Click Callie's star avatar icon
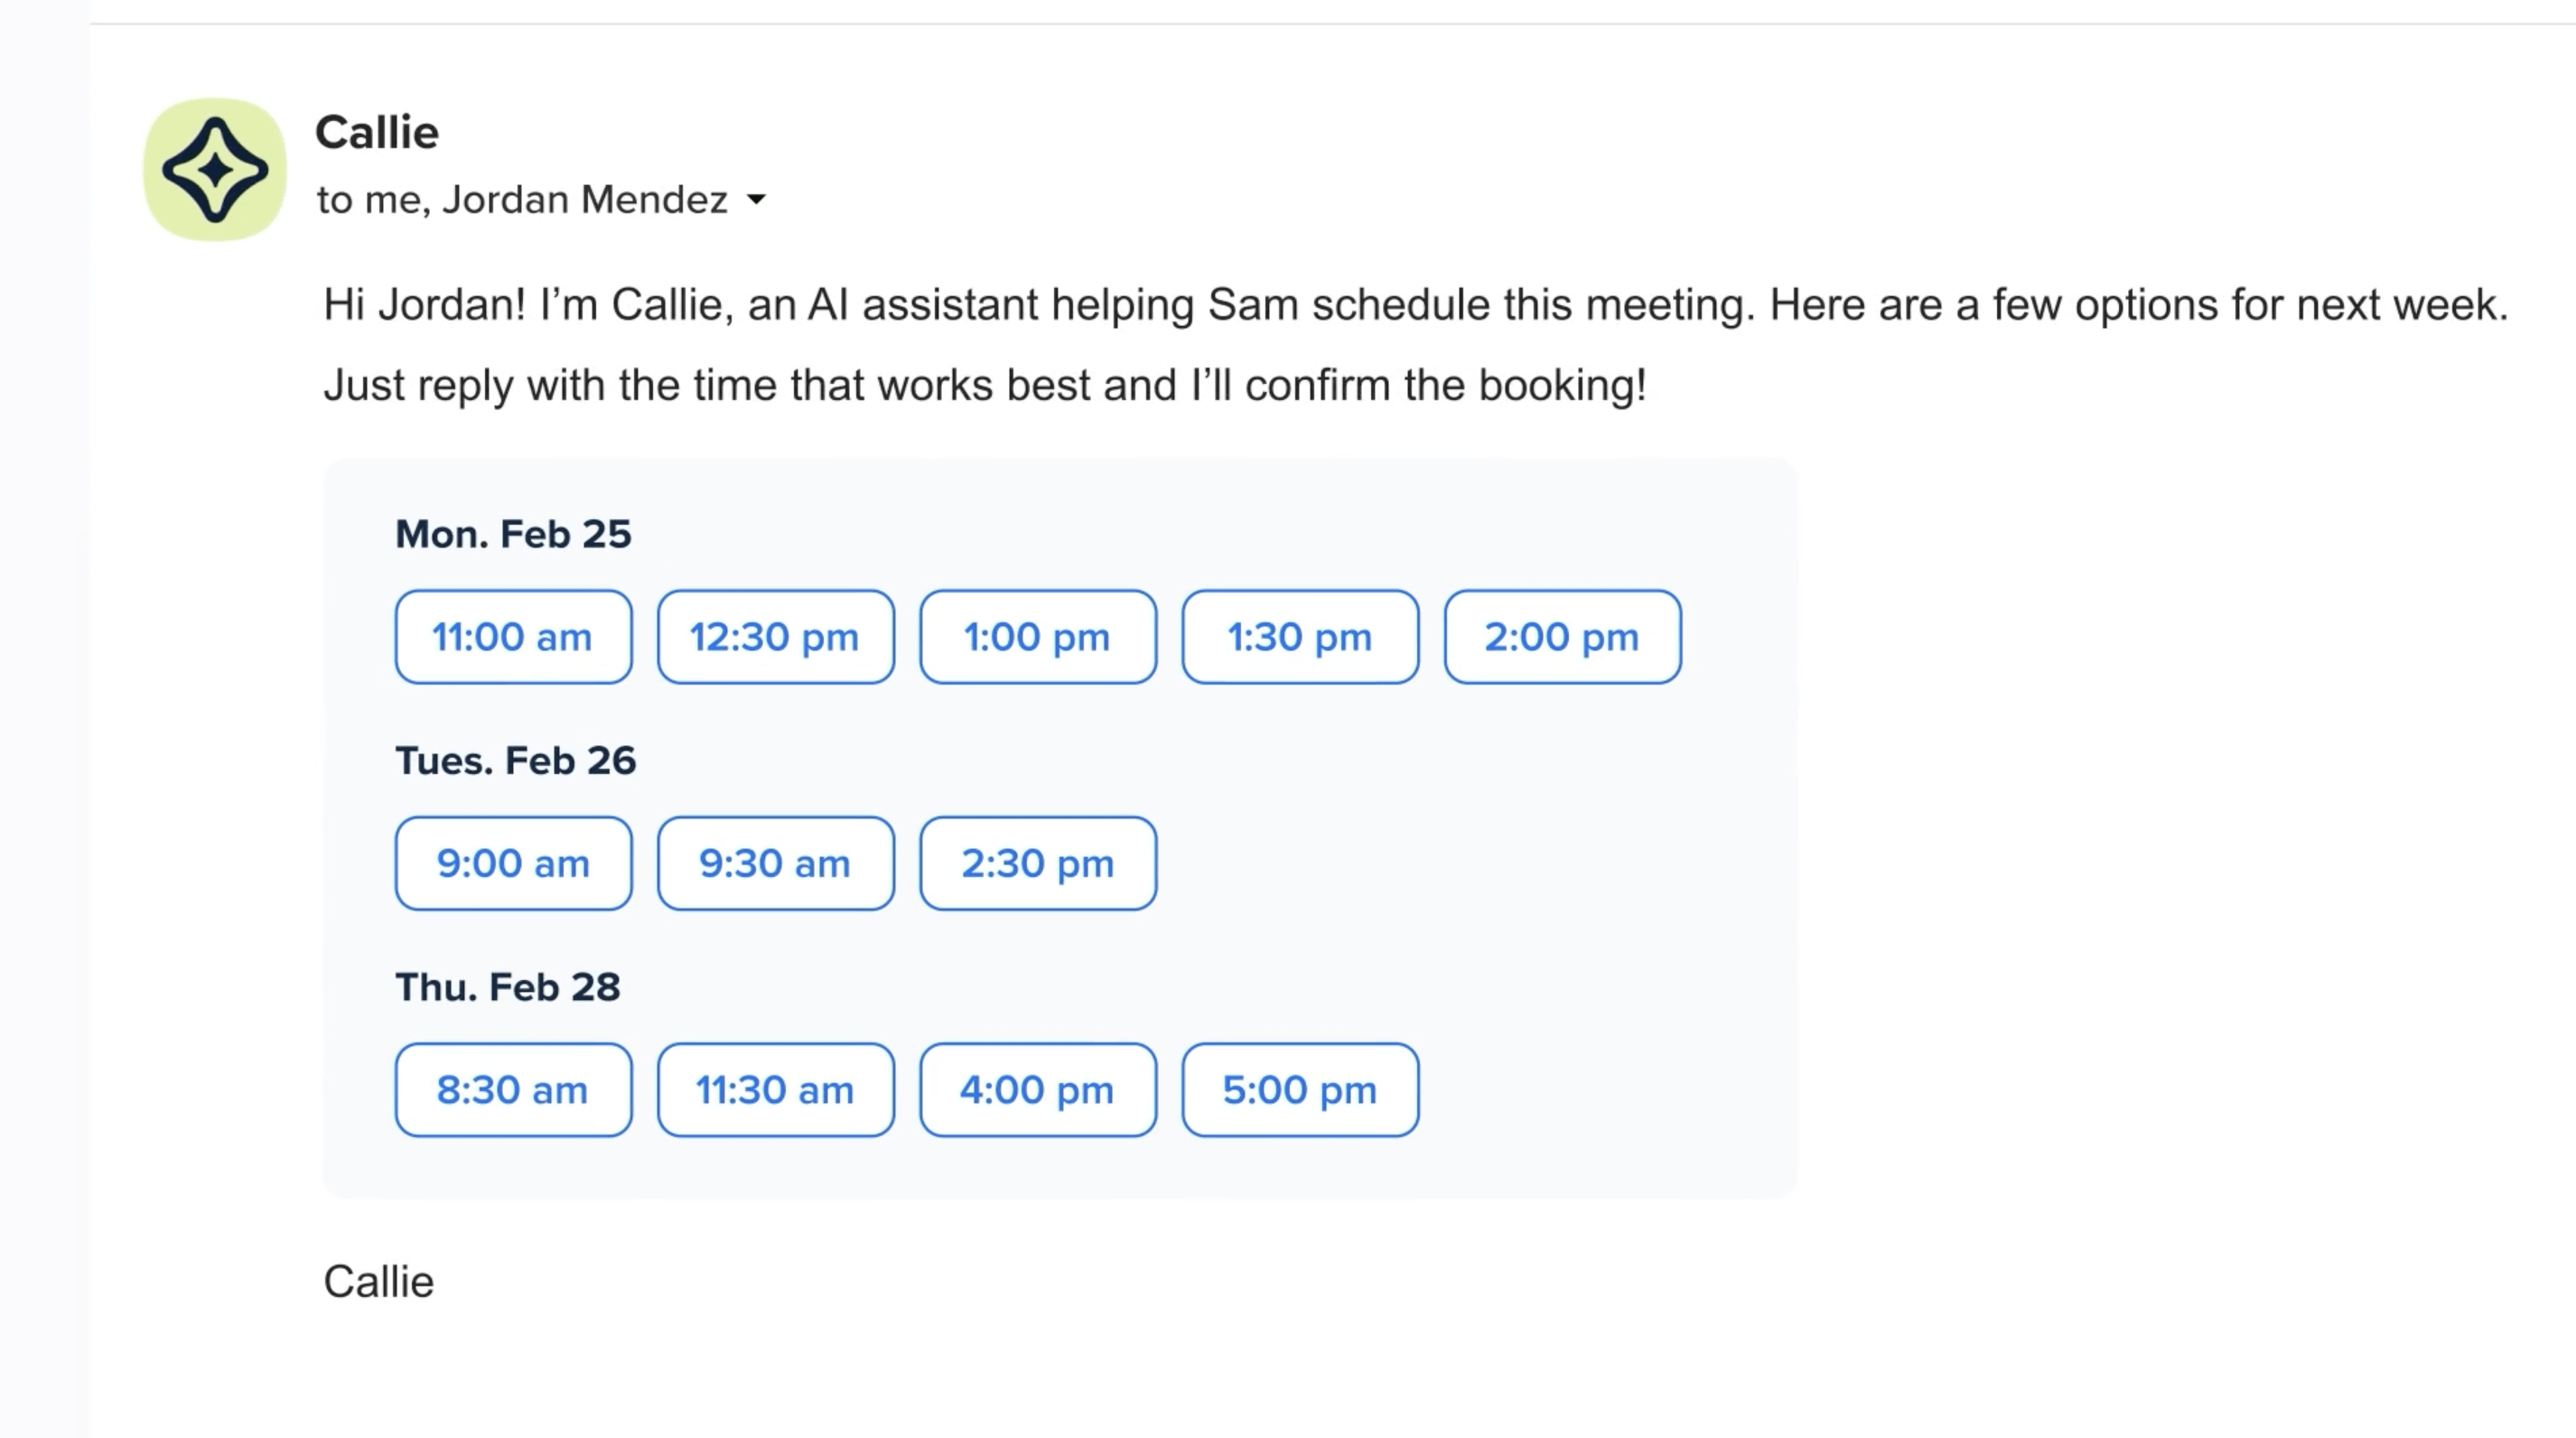This screenshot has width=2576, height=1438. point(215,169)
